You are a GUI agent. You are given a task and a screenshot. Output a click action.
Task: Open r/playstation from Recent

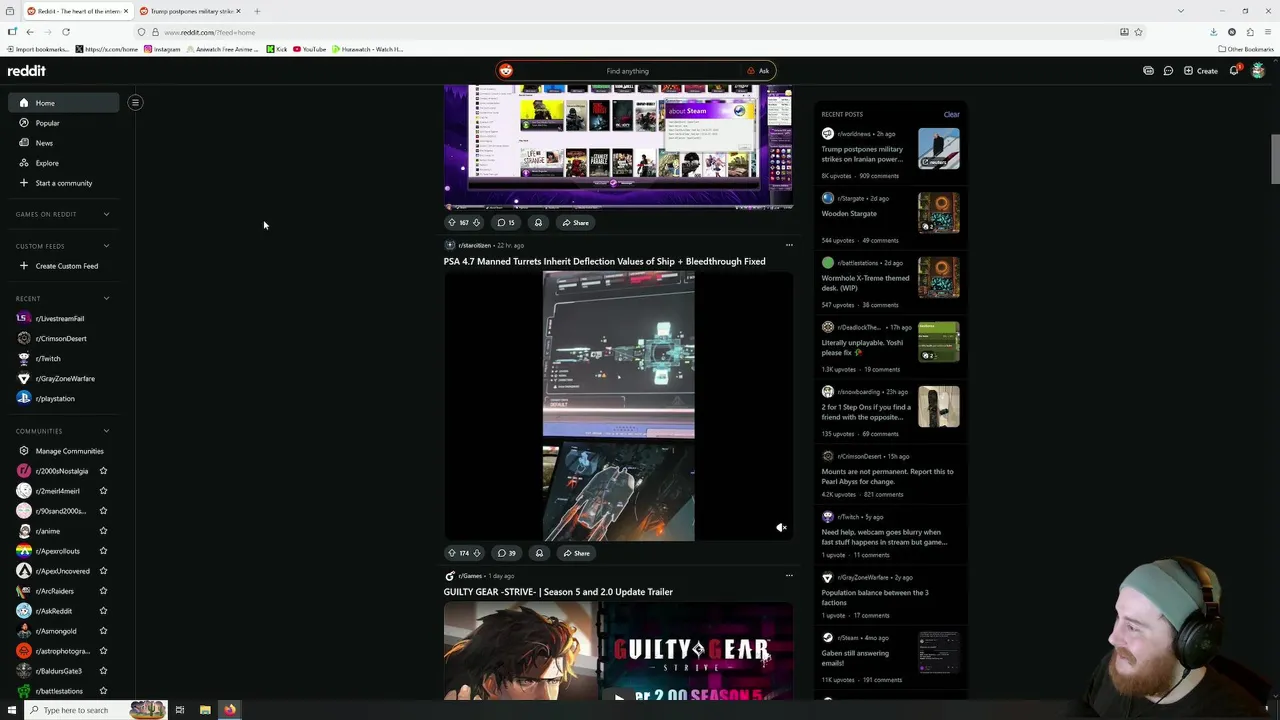click(x=54, y=398)
